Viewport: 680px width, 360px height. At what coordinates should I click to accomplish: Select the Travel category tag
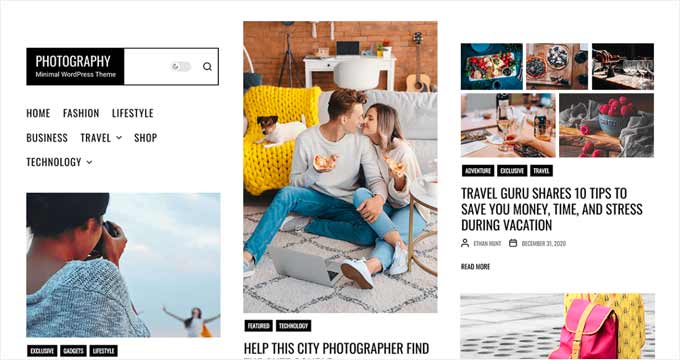(x=541, y=171)
